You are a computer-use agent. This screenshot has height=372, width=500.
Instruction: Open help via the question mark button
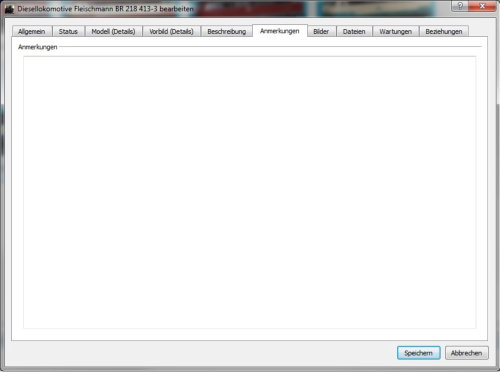(460, 6)
